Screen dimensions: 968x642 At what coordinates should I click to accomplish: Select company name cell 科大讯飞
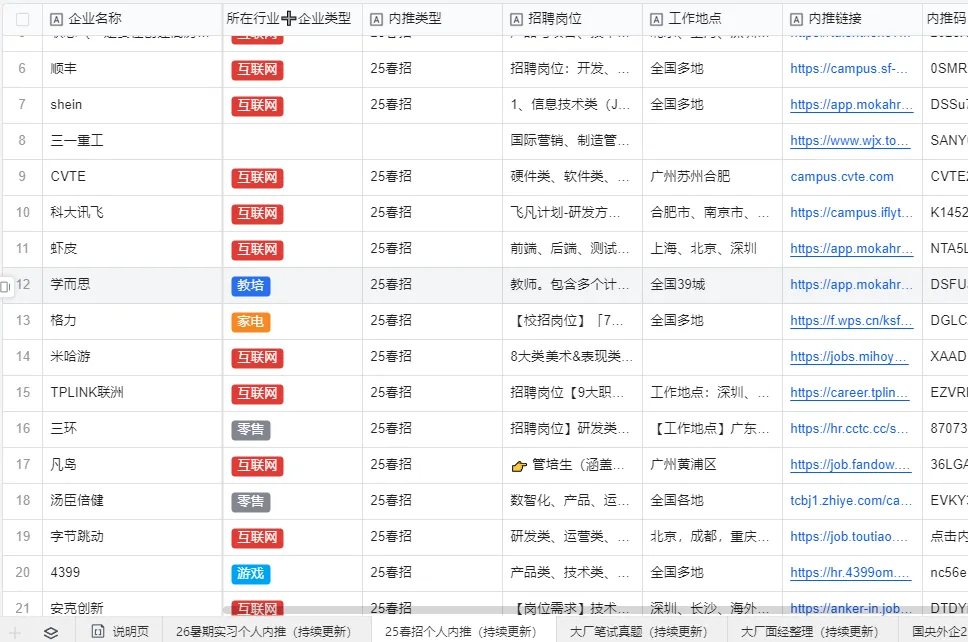(132, 213)
